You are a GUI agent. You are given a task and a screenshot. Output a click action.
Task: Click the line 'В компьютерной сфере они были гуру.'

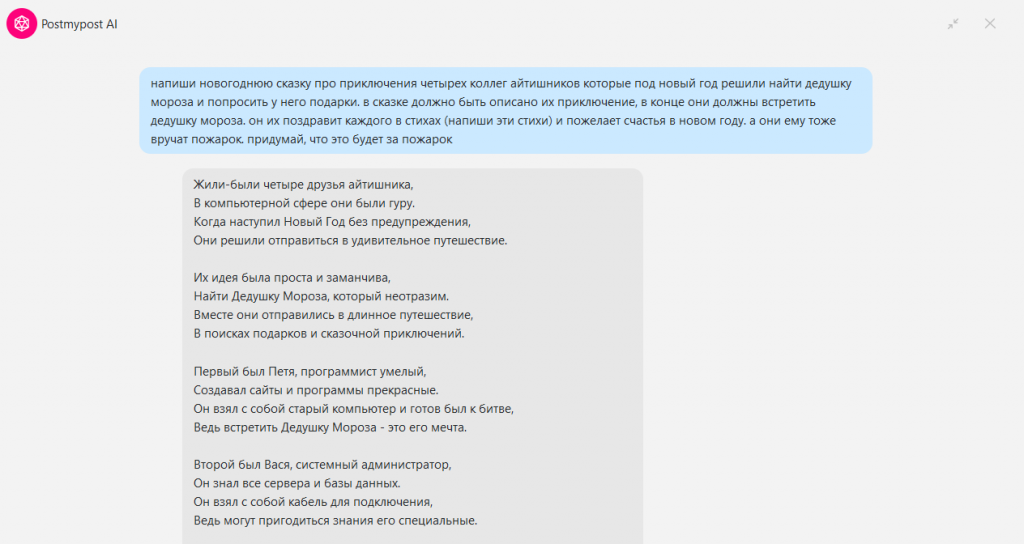coord(304,203)
